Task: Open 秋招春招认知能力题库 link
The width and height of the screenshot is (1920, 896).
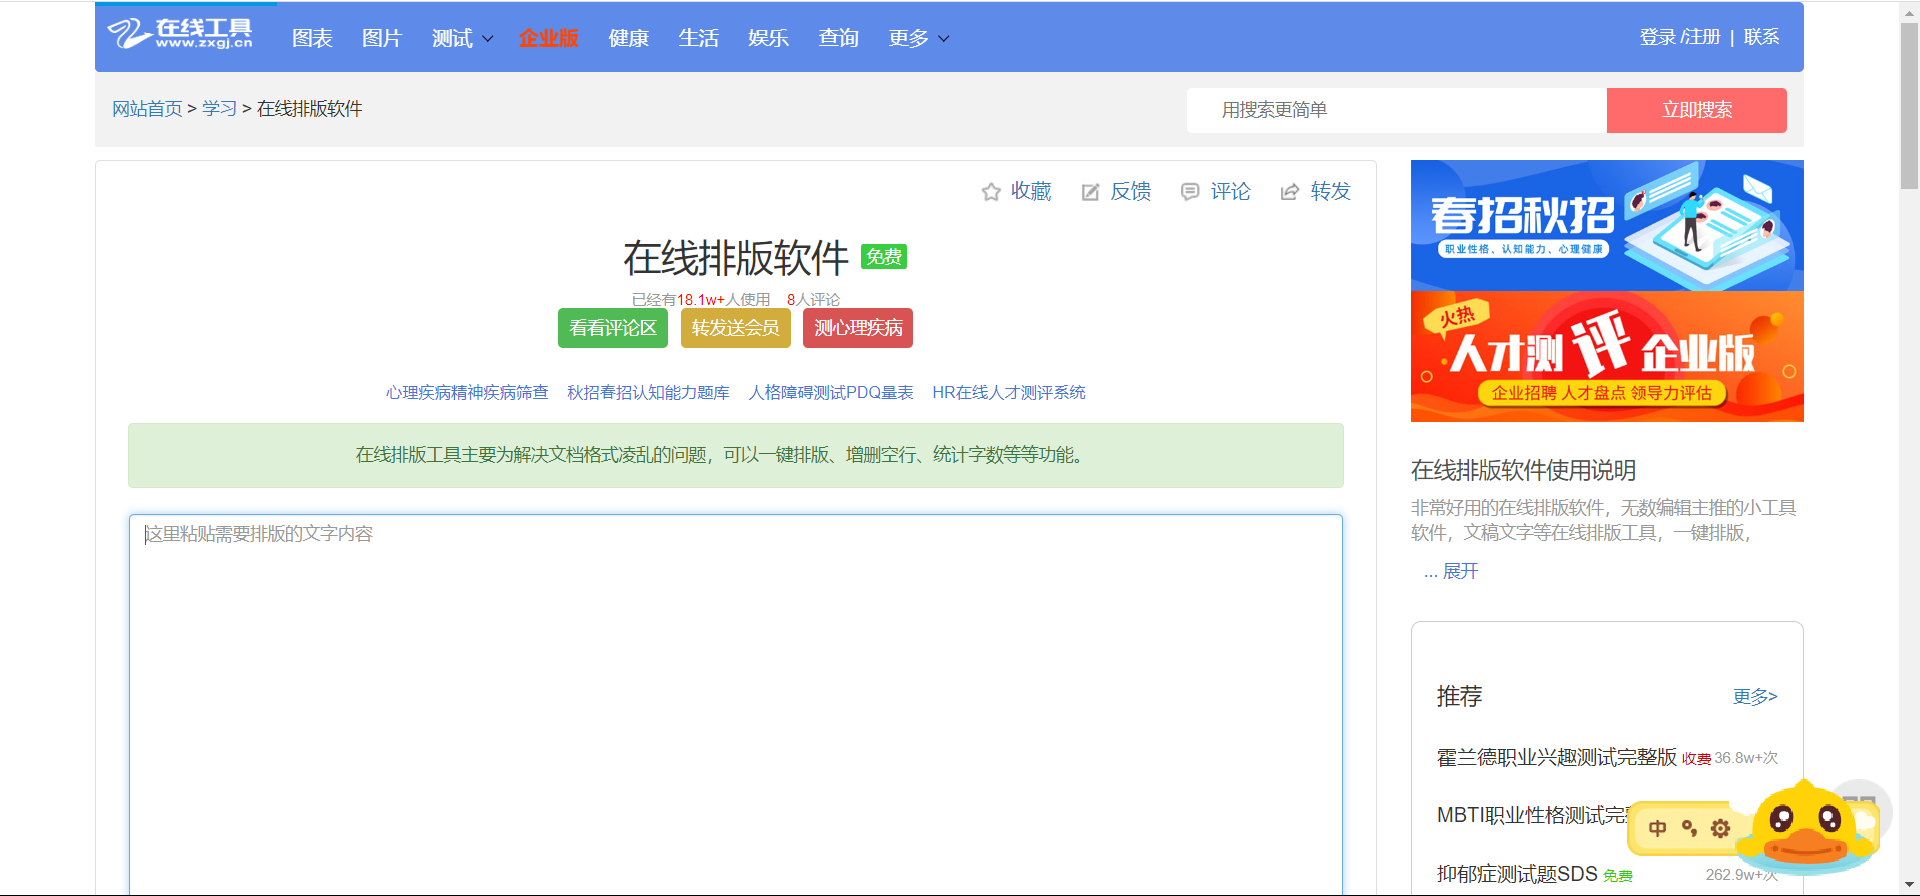Action: click(x=648, y=393)
